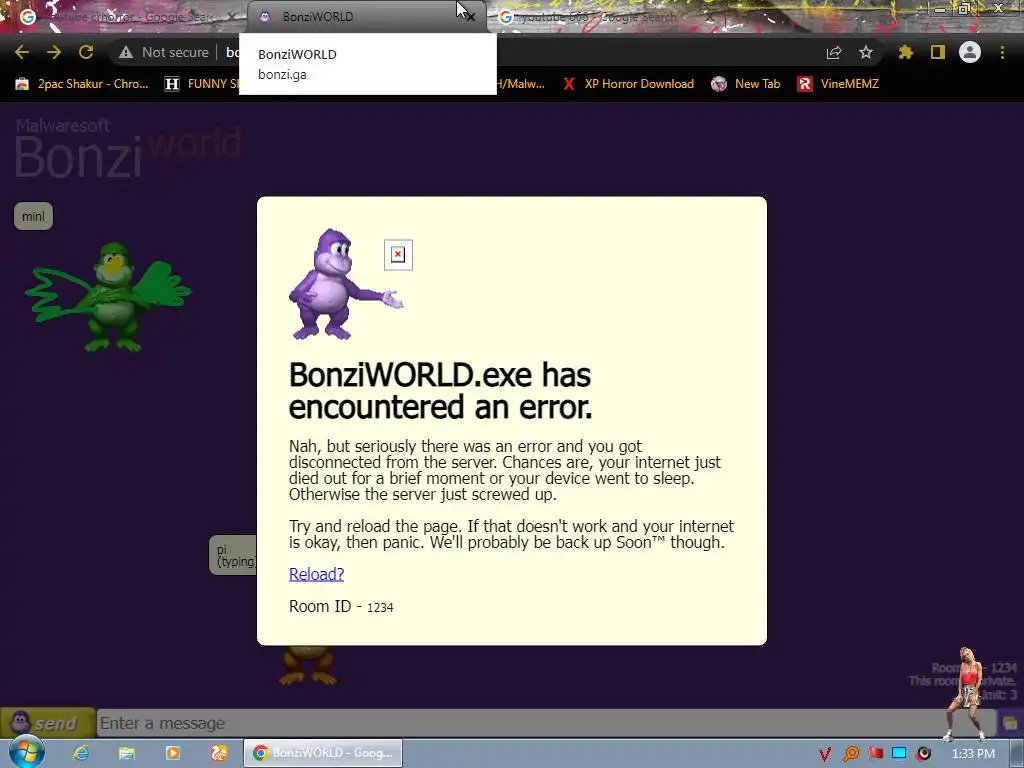The width and height of the screenshot is (1024, 768).
Task: Focus the Enter a message field
Action: [545, 723]
